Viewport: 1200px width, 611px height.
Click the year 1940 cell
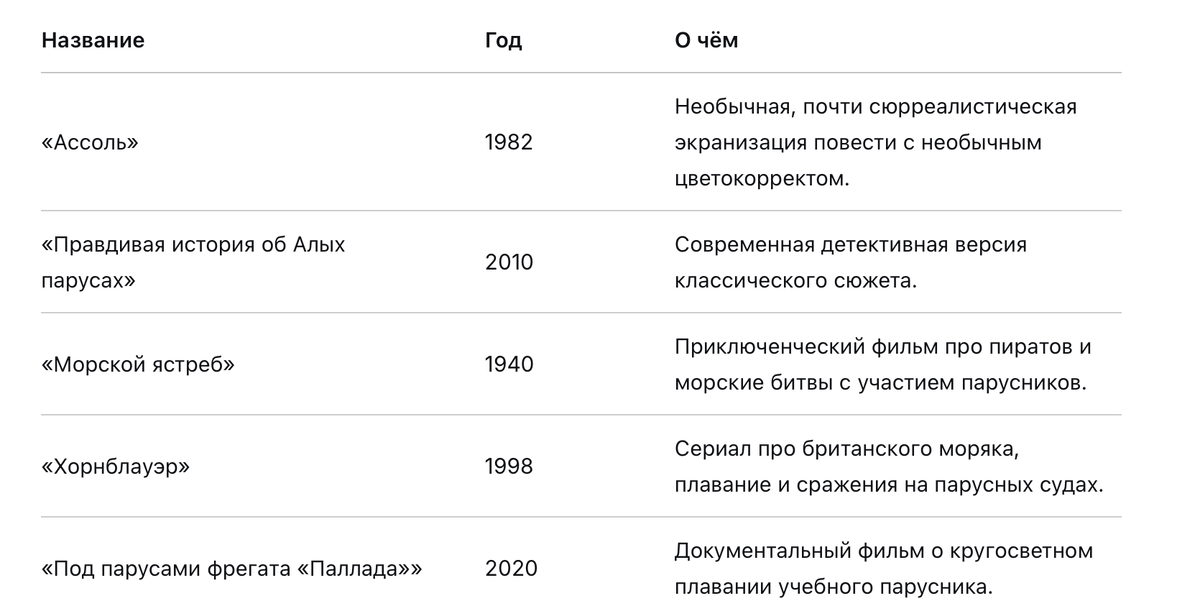pyautogui.click(x=509, y=364)
